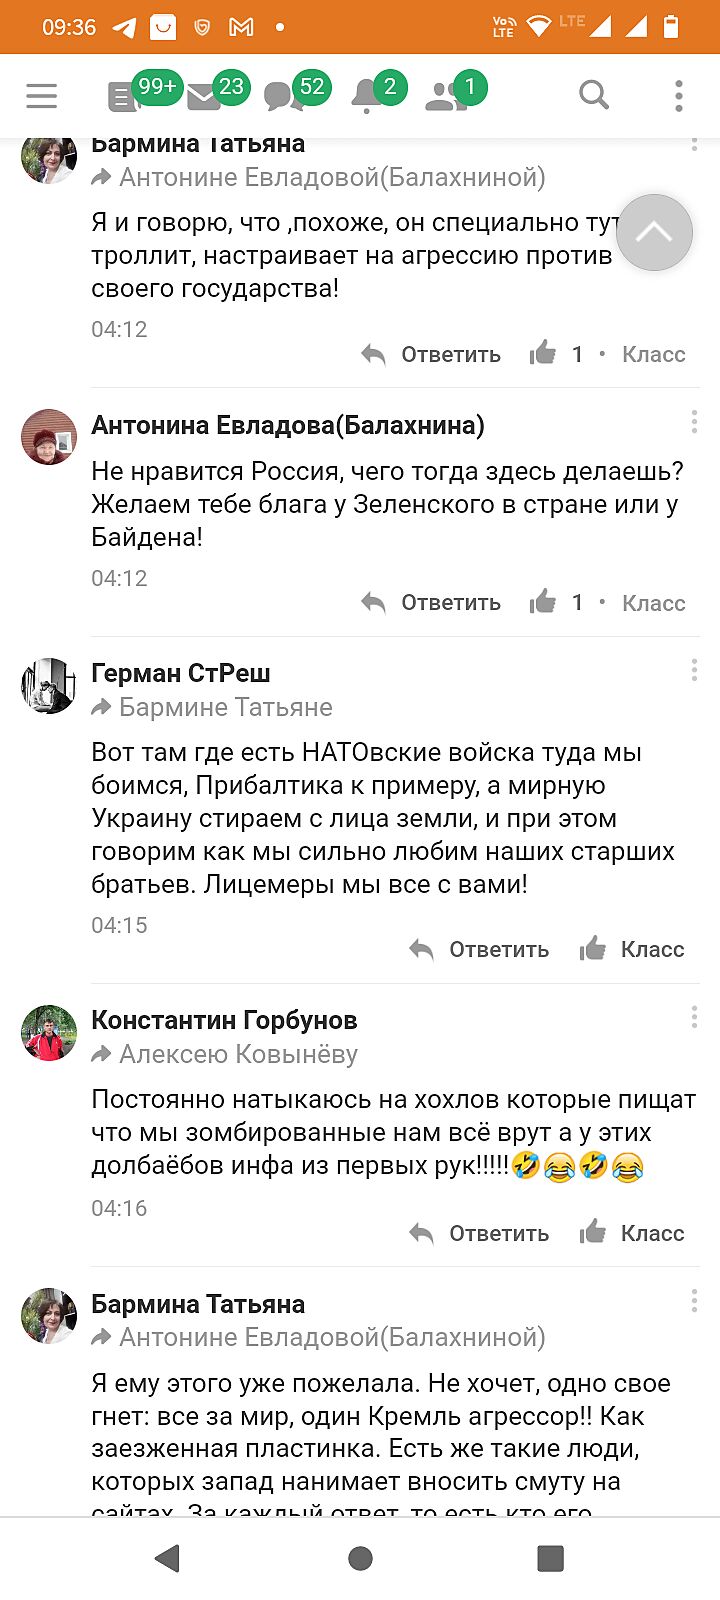Screen dimensions: 720x1600
Task: Like Константин Горбунов's comment with Класс
Action: (x=633, y=1233)
